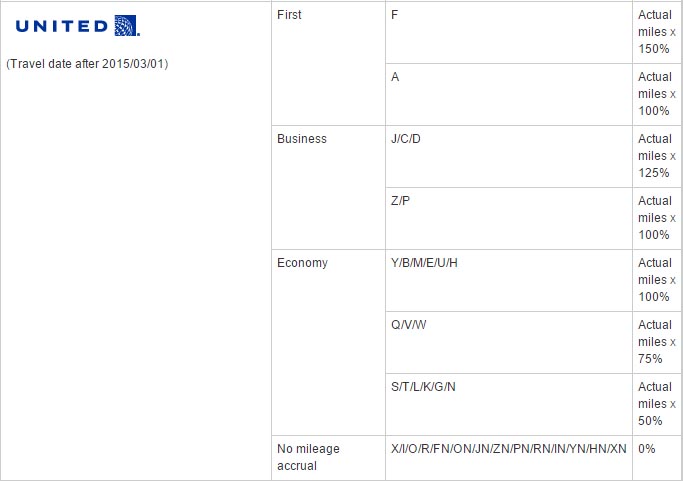This screenshot has width=683, height=481.
Task: Select the Y/B/M/E/U/H booking classes
Action: [424, 263]
